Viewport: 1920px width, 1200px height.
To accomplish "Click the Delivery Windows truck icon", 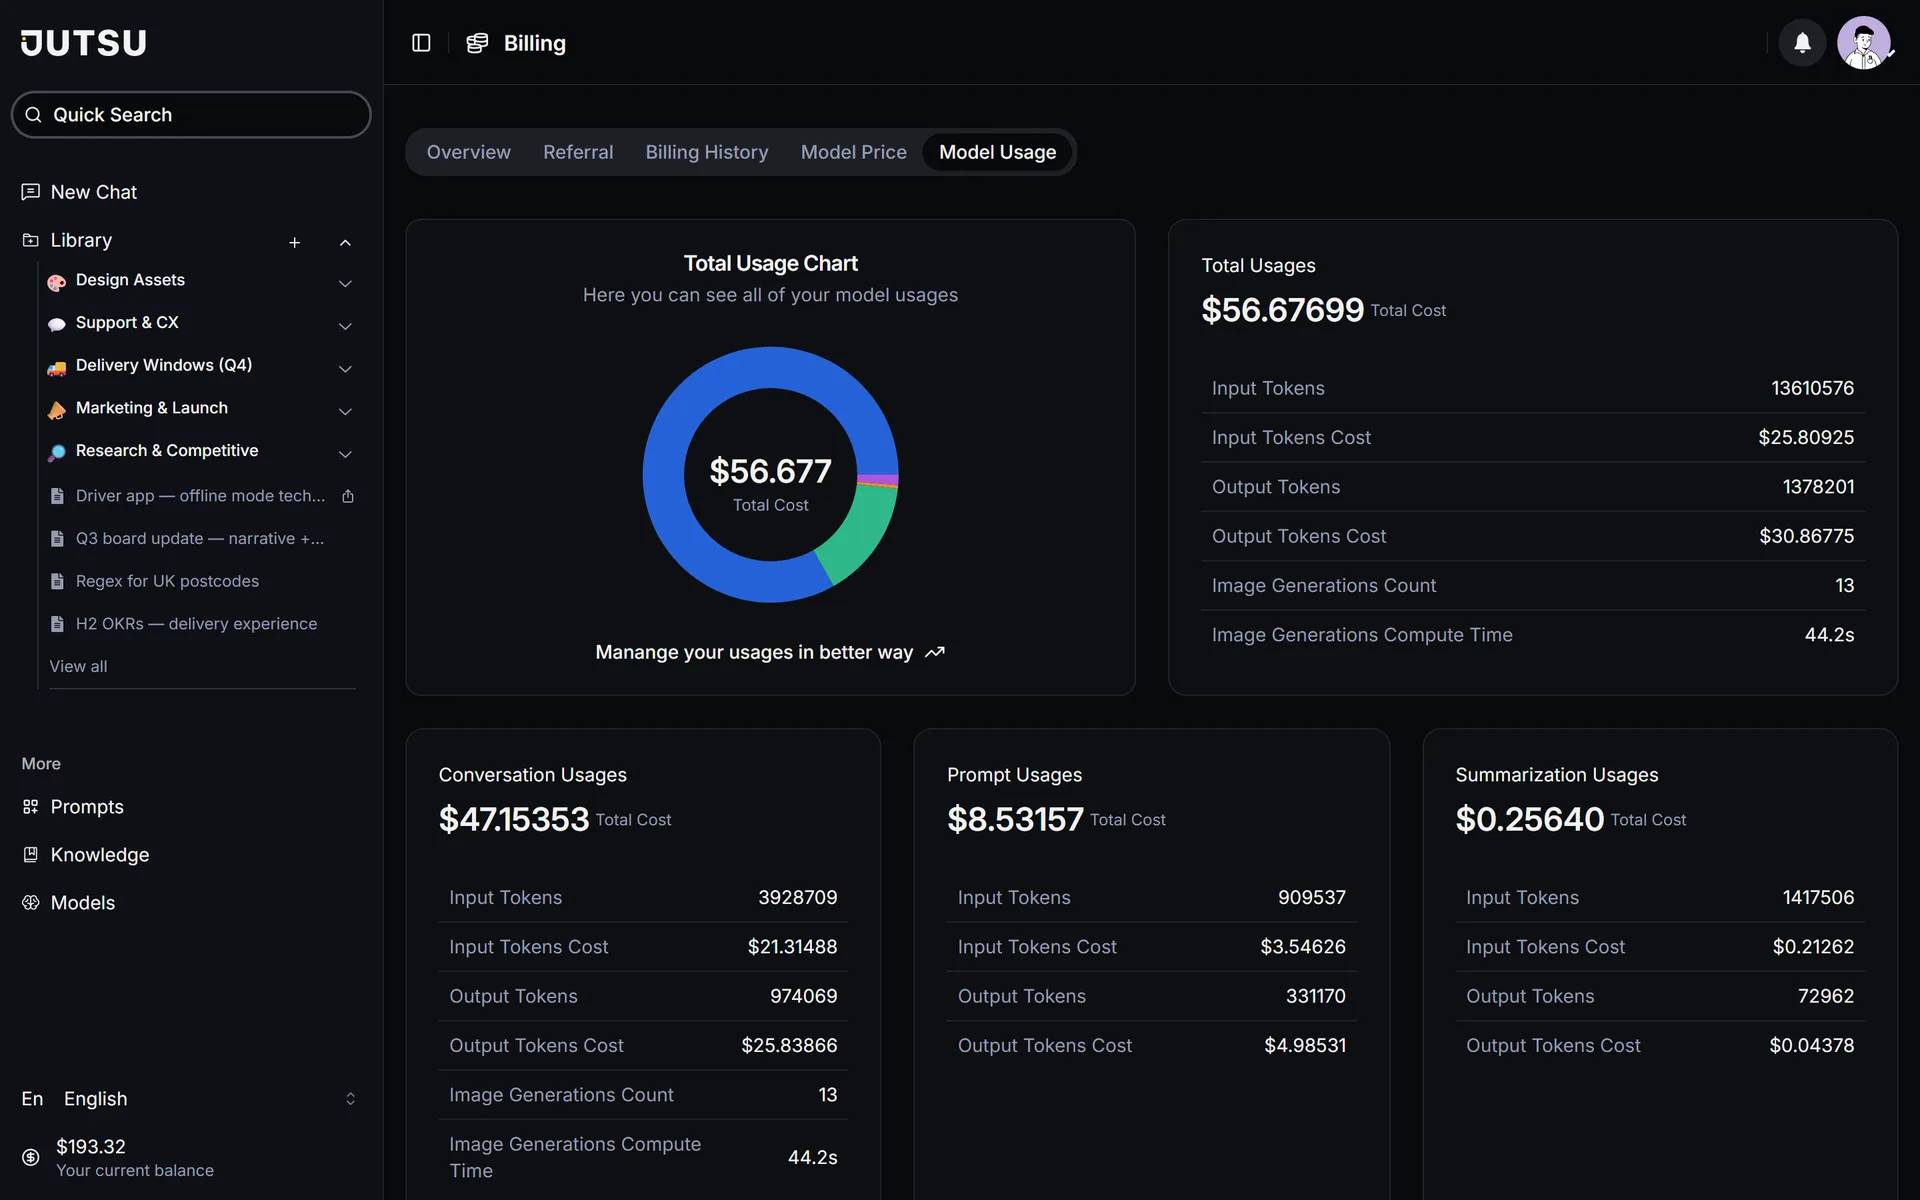I will click(x=57, y=367).
